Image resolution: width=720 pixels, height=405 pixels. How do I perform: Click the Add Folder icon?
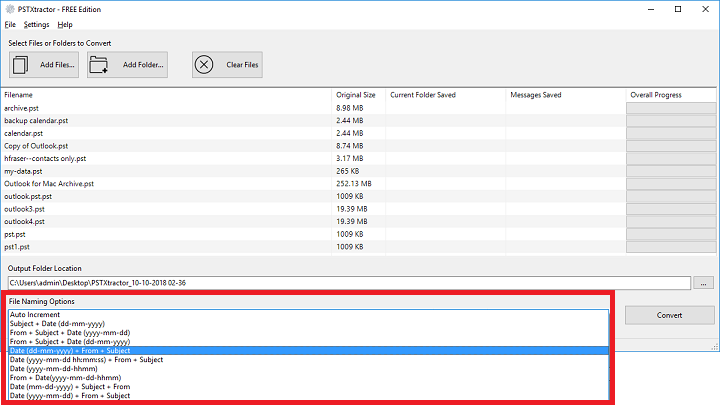(x=98, y=65)
